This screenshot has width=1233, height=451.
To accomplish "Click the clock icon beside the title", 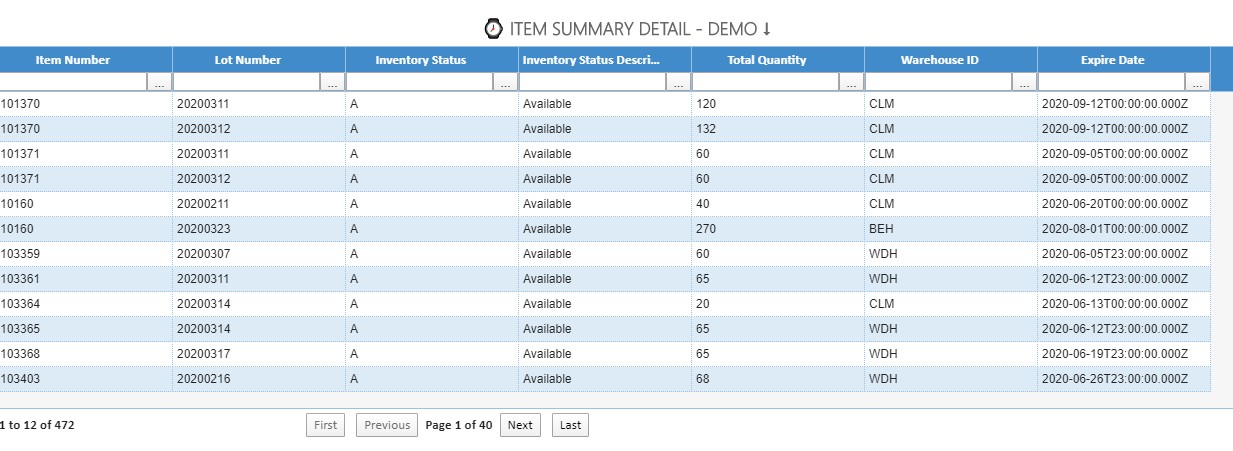I will pyautogui.click(x=493, y=29).
